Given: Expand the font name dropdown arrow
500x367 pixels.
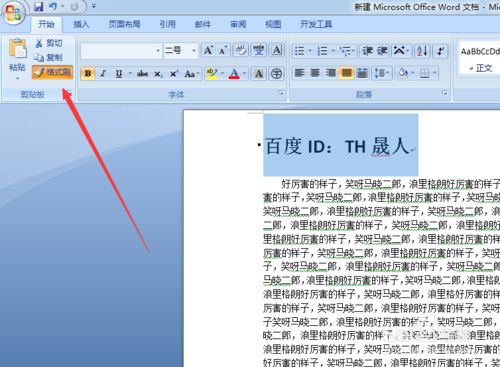Looking at the screenshot, I should (x=158, y=51).
